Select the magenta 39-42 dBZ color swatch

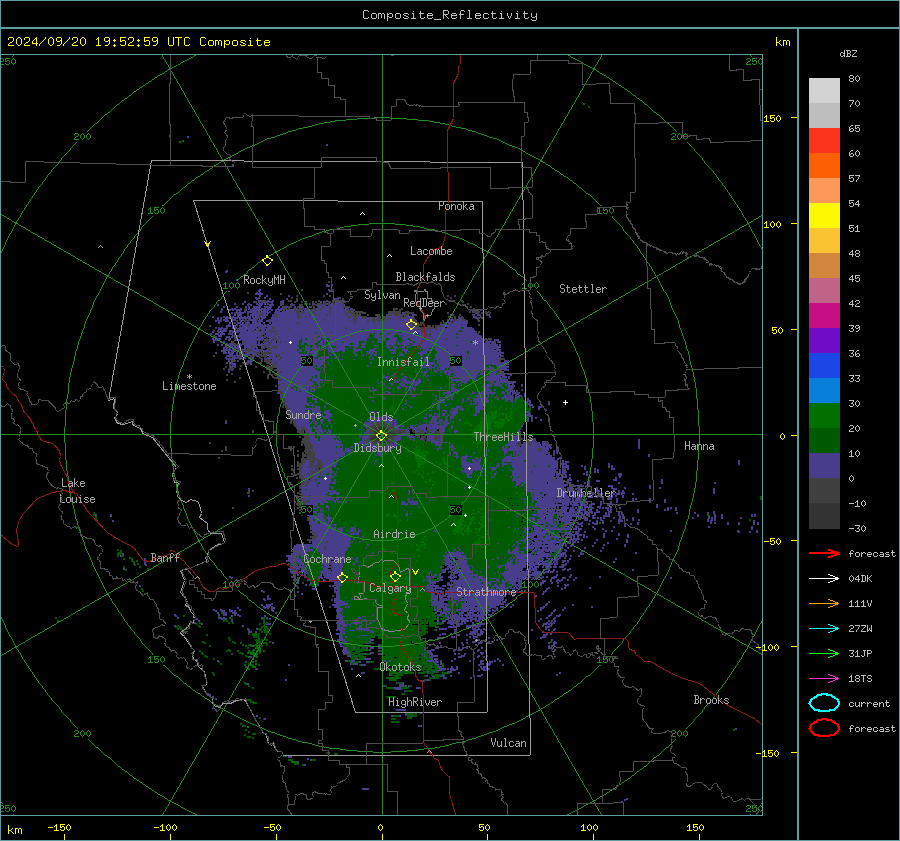824,315
